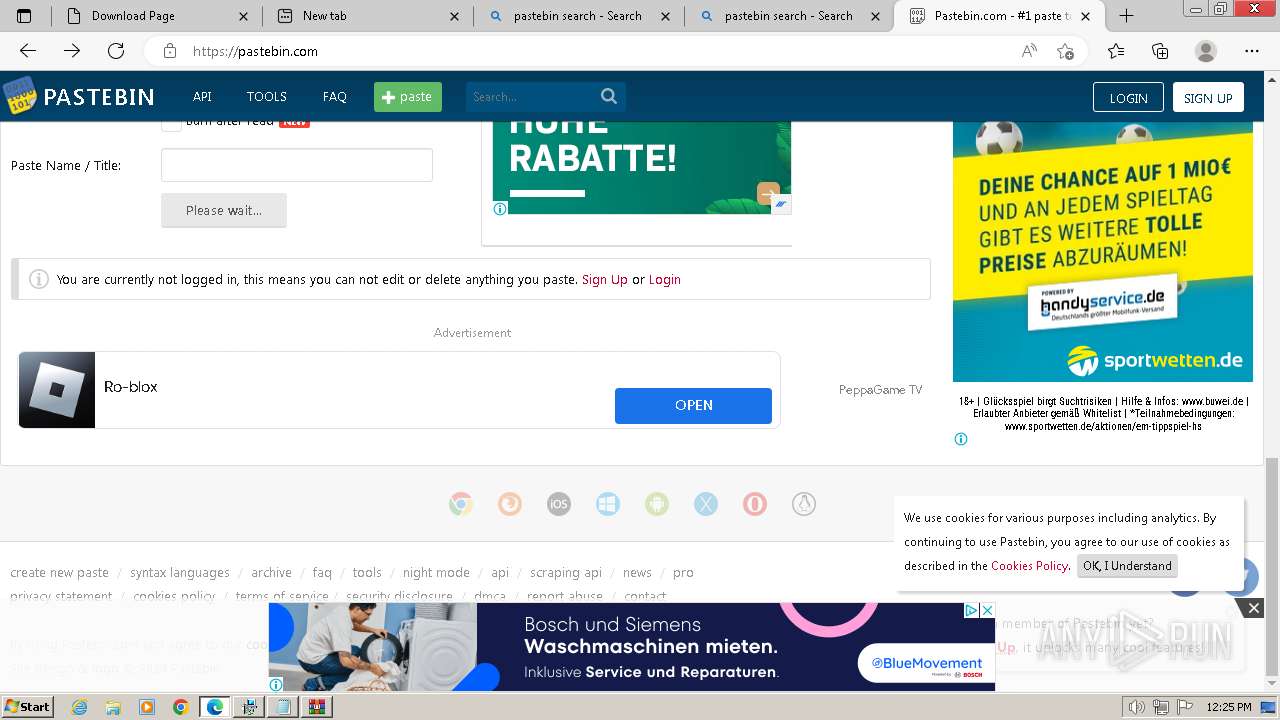This screenshot has width=1280, height=720.
Task: Click site information padlock icon
Action: click(x=170, y=51)
